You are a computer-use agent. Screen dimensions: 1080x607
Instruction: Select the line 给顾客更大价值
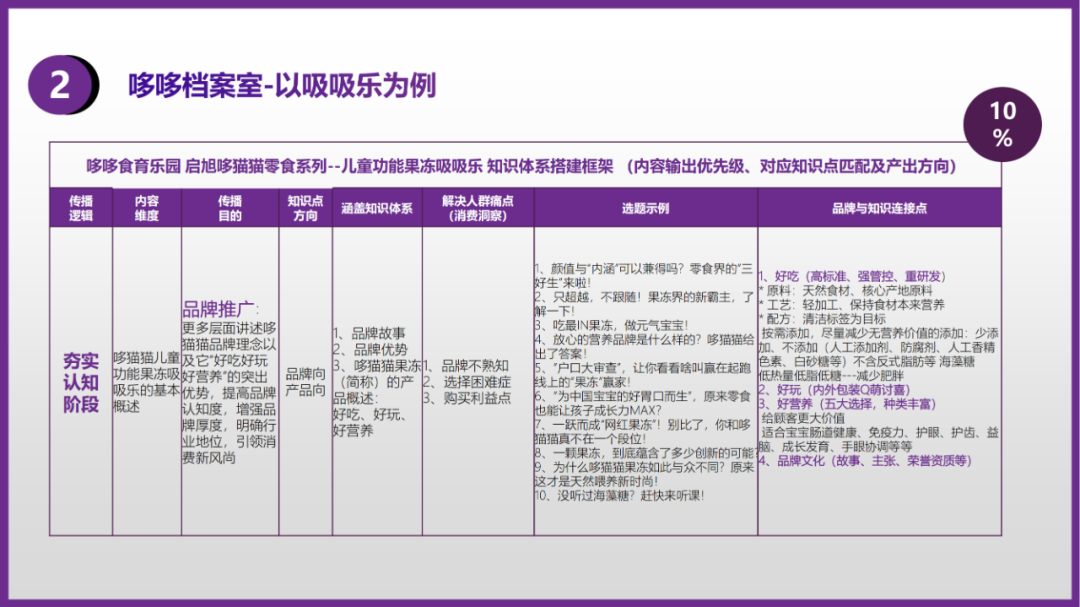click(803, 418)
